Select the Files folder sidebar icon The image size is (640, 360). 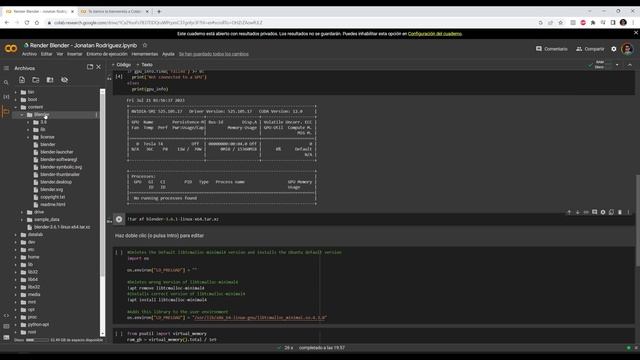pyautogui.click(x=6, y=111)
